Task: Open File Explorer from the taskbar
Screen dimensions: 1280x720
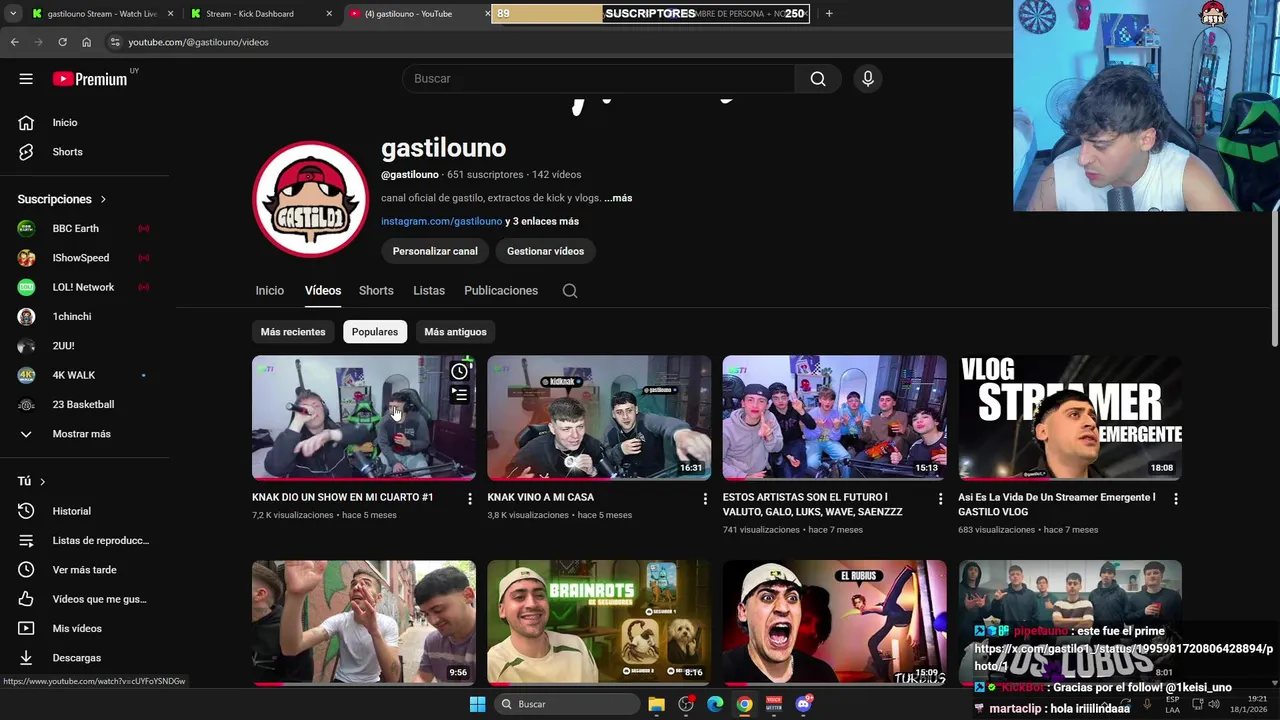Action: 656,705
